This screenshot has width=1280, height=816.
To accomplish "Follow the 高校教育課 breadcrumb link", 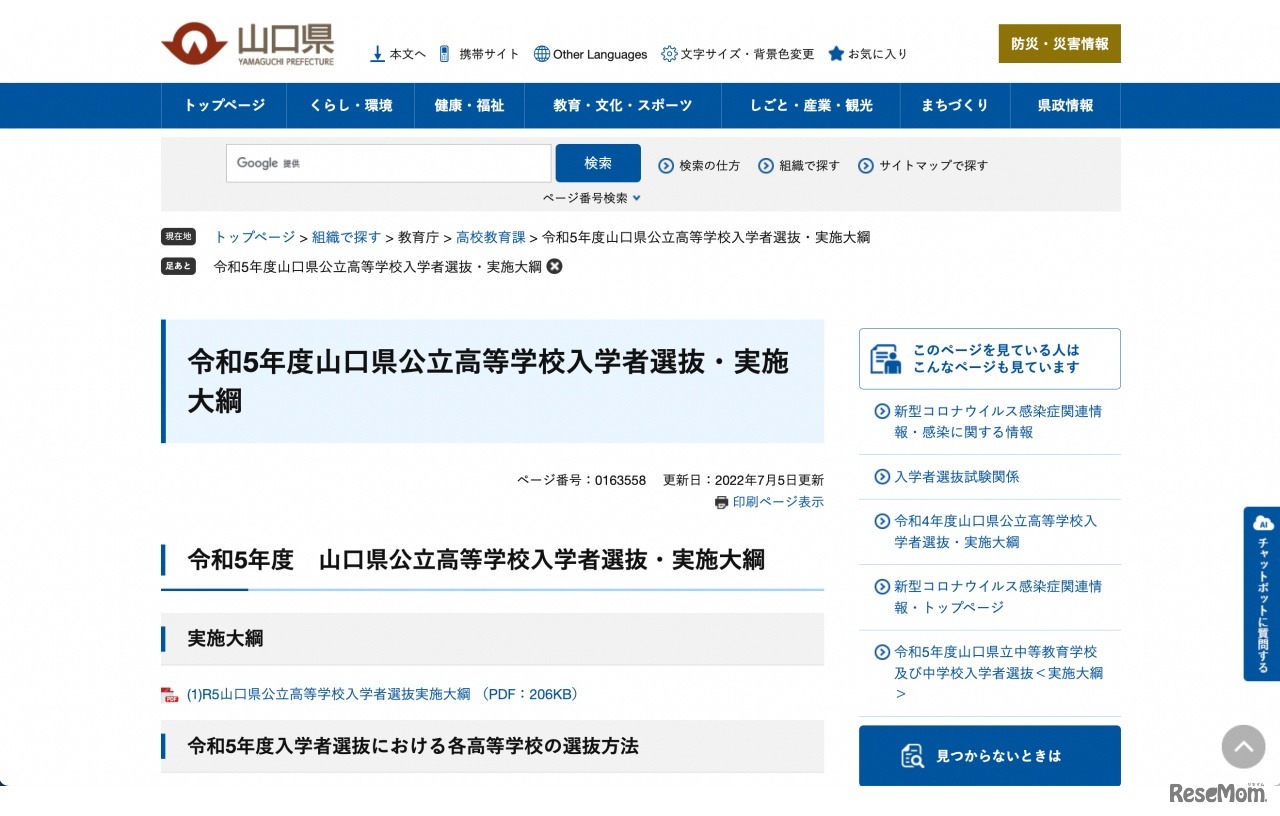I will coord(490,237).
